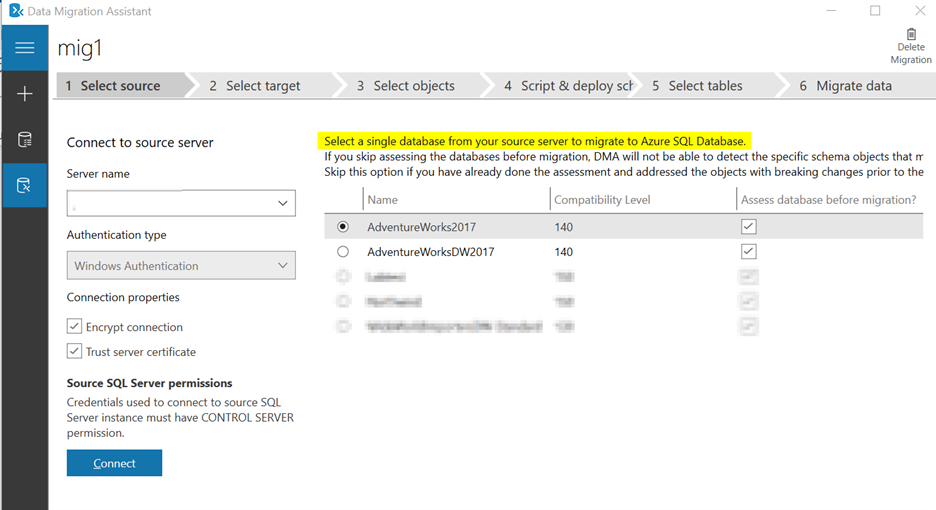Screen dimensions: 936x510
Task: Click the AdventureWorksDW2017 database name
Action: (x=430, y=252)
